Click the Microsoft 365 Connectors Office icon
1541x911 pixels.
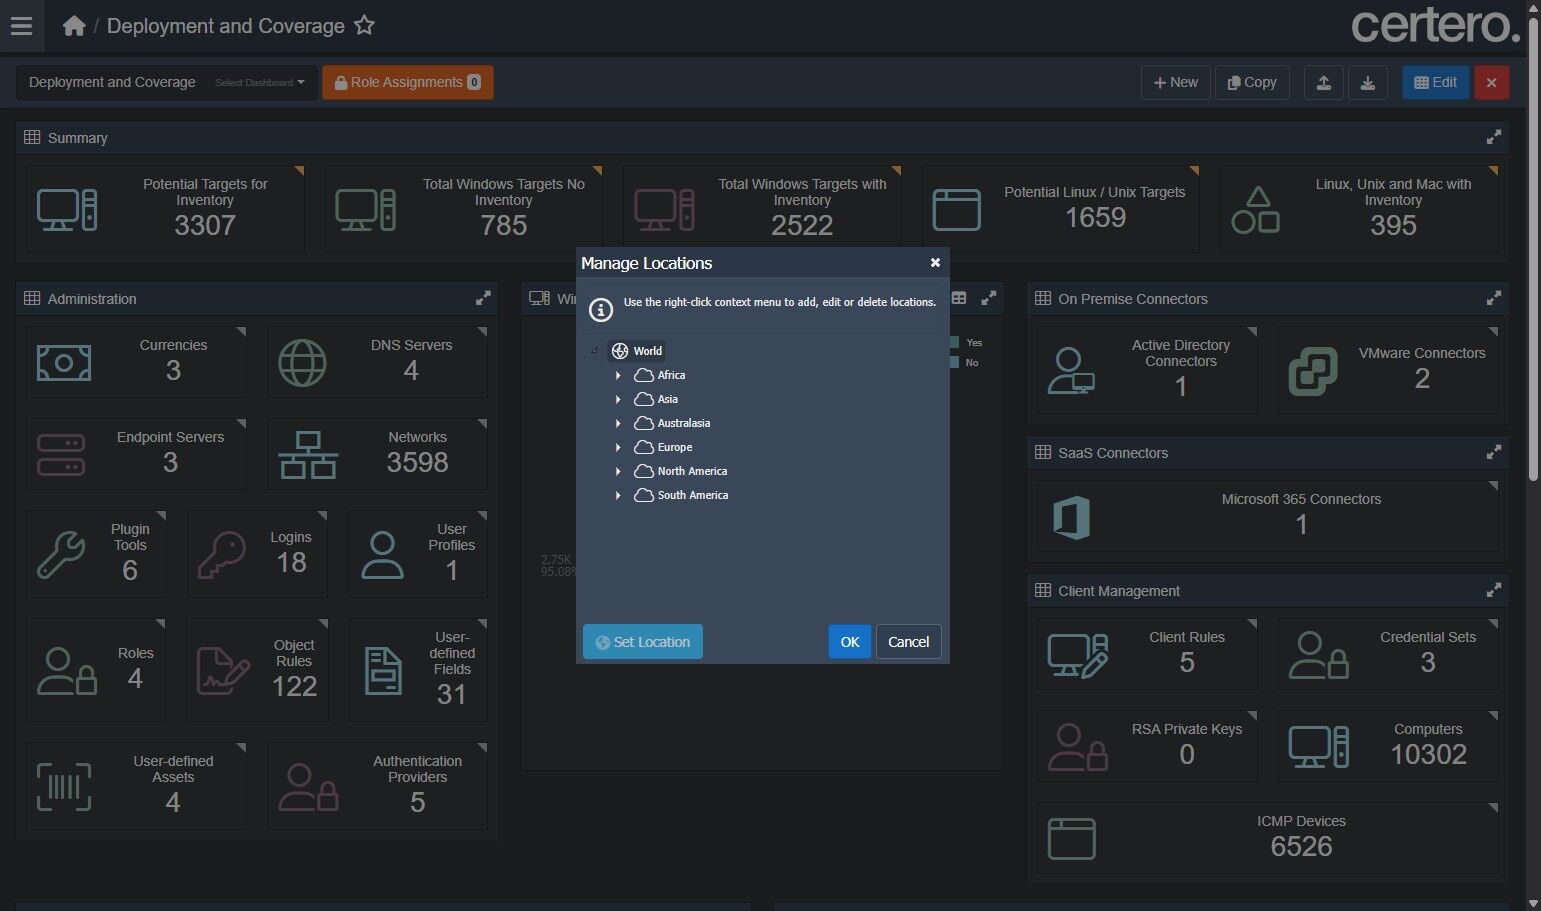click(x=1071, y=517)
